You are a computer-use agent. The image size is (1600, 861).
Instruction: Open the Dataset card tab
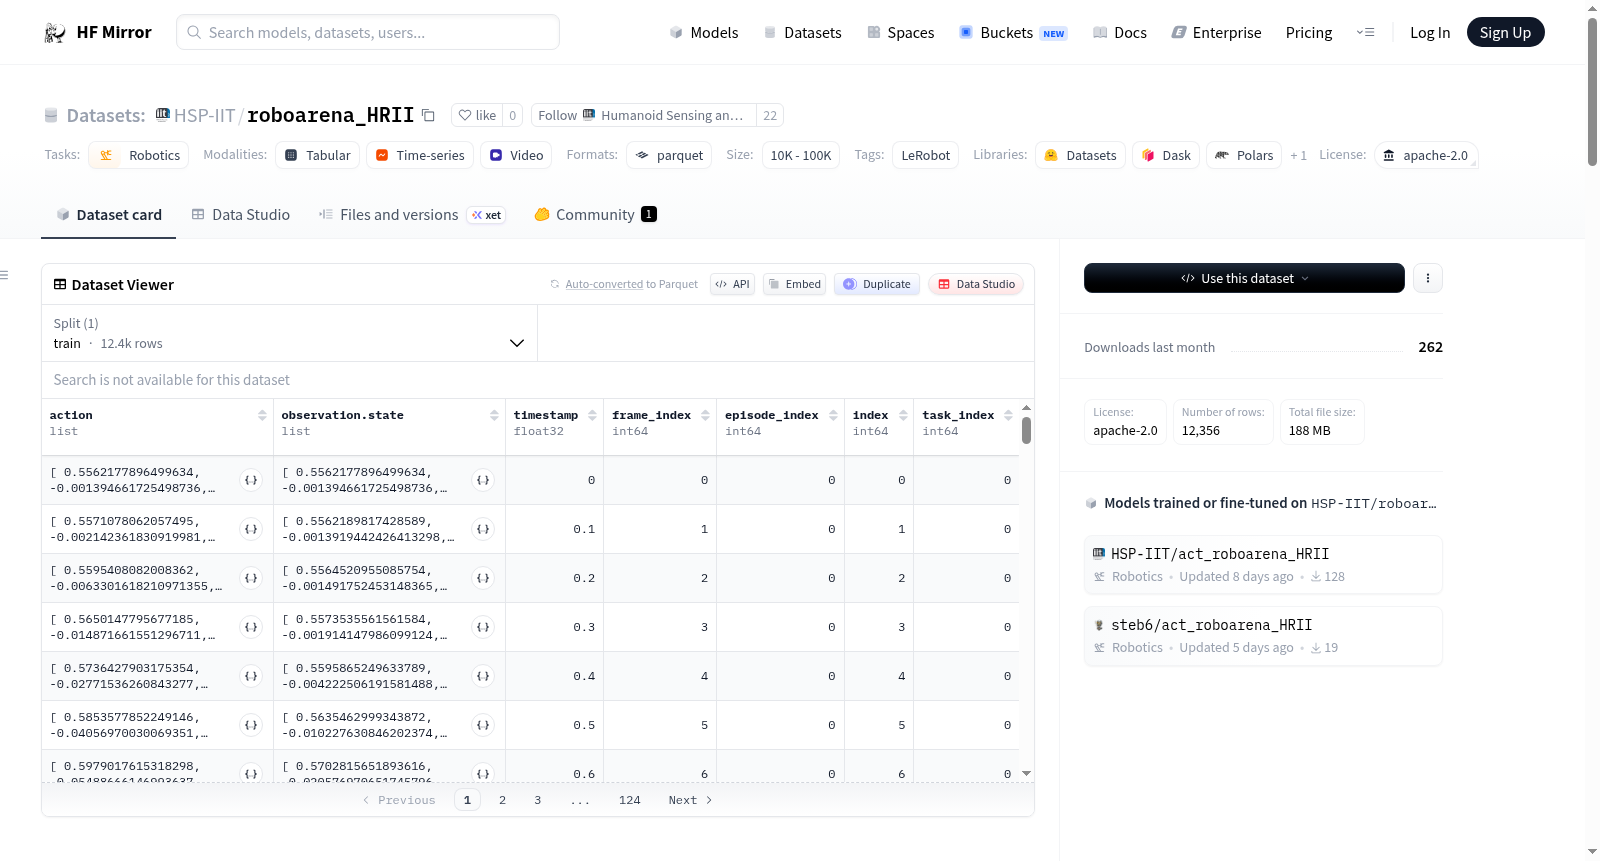[x=109, y=215]
